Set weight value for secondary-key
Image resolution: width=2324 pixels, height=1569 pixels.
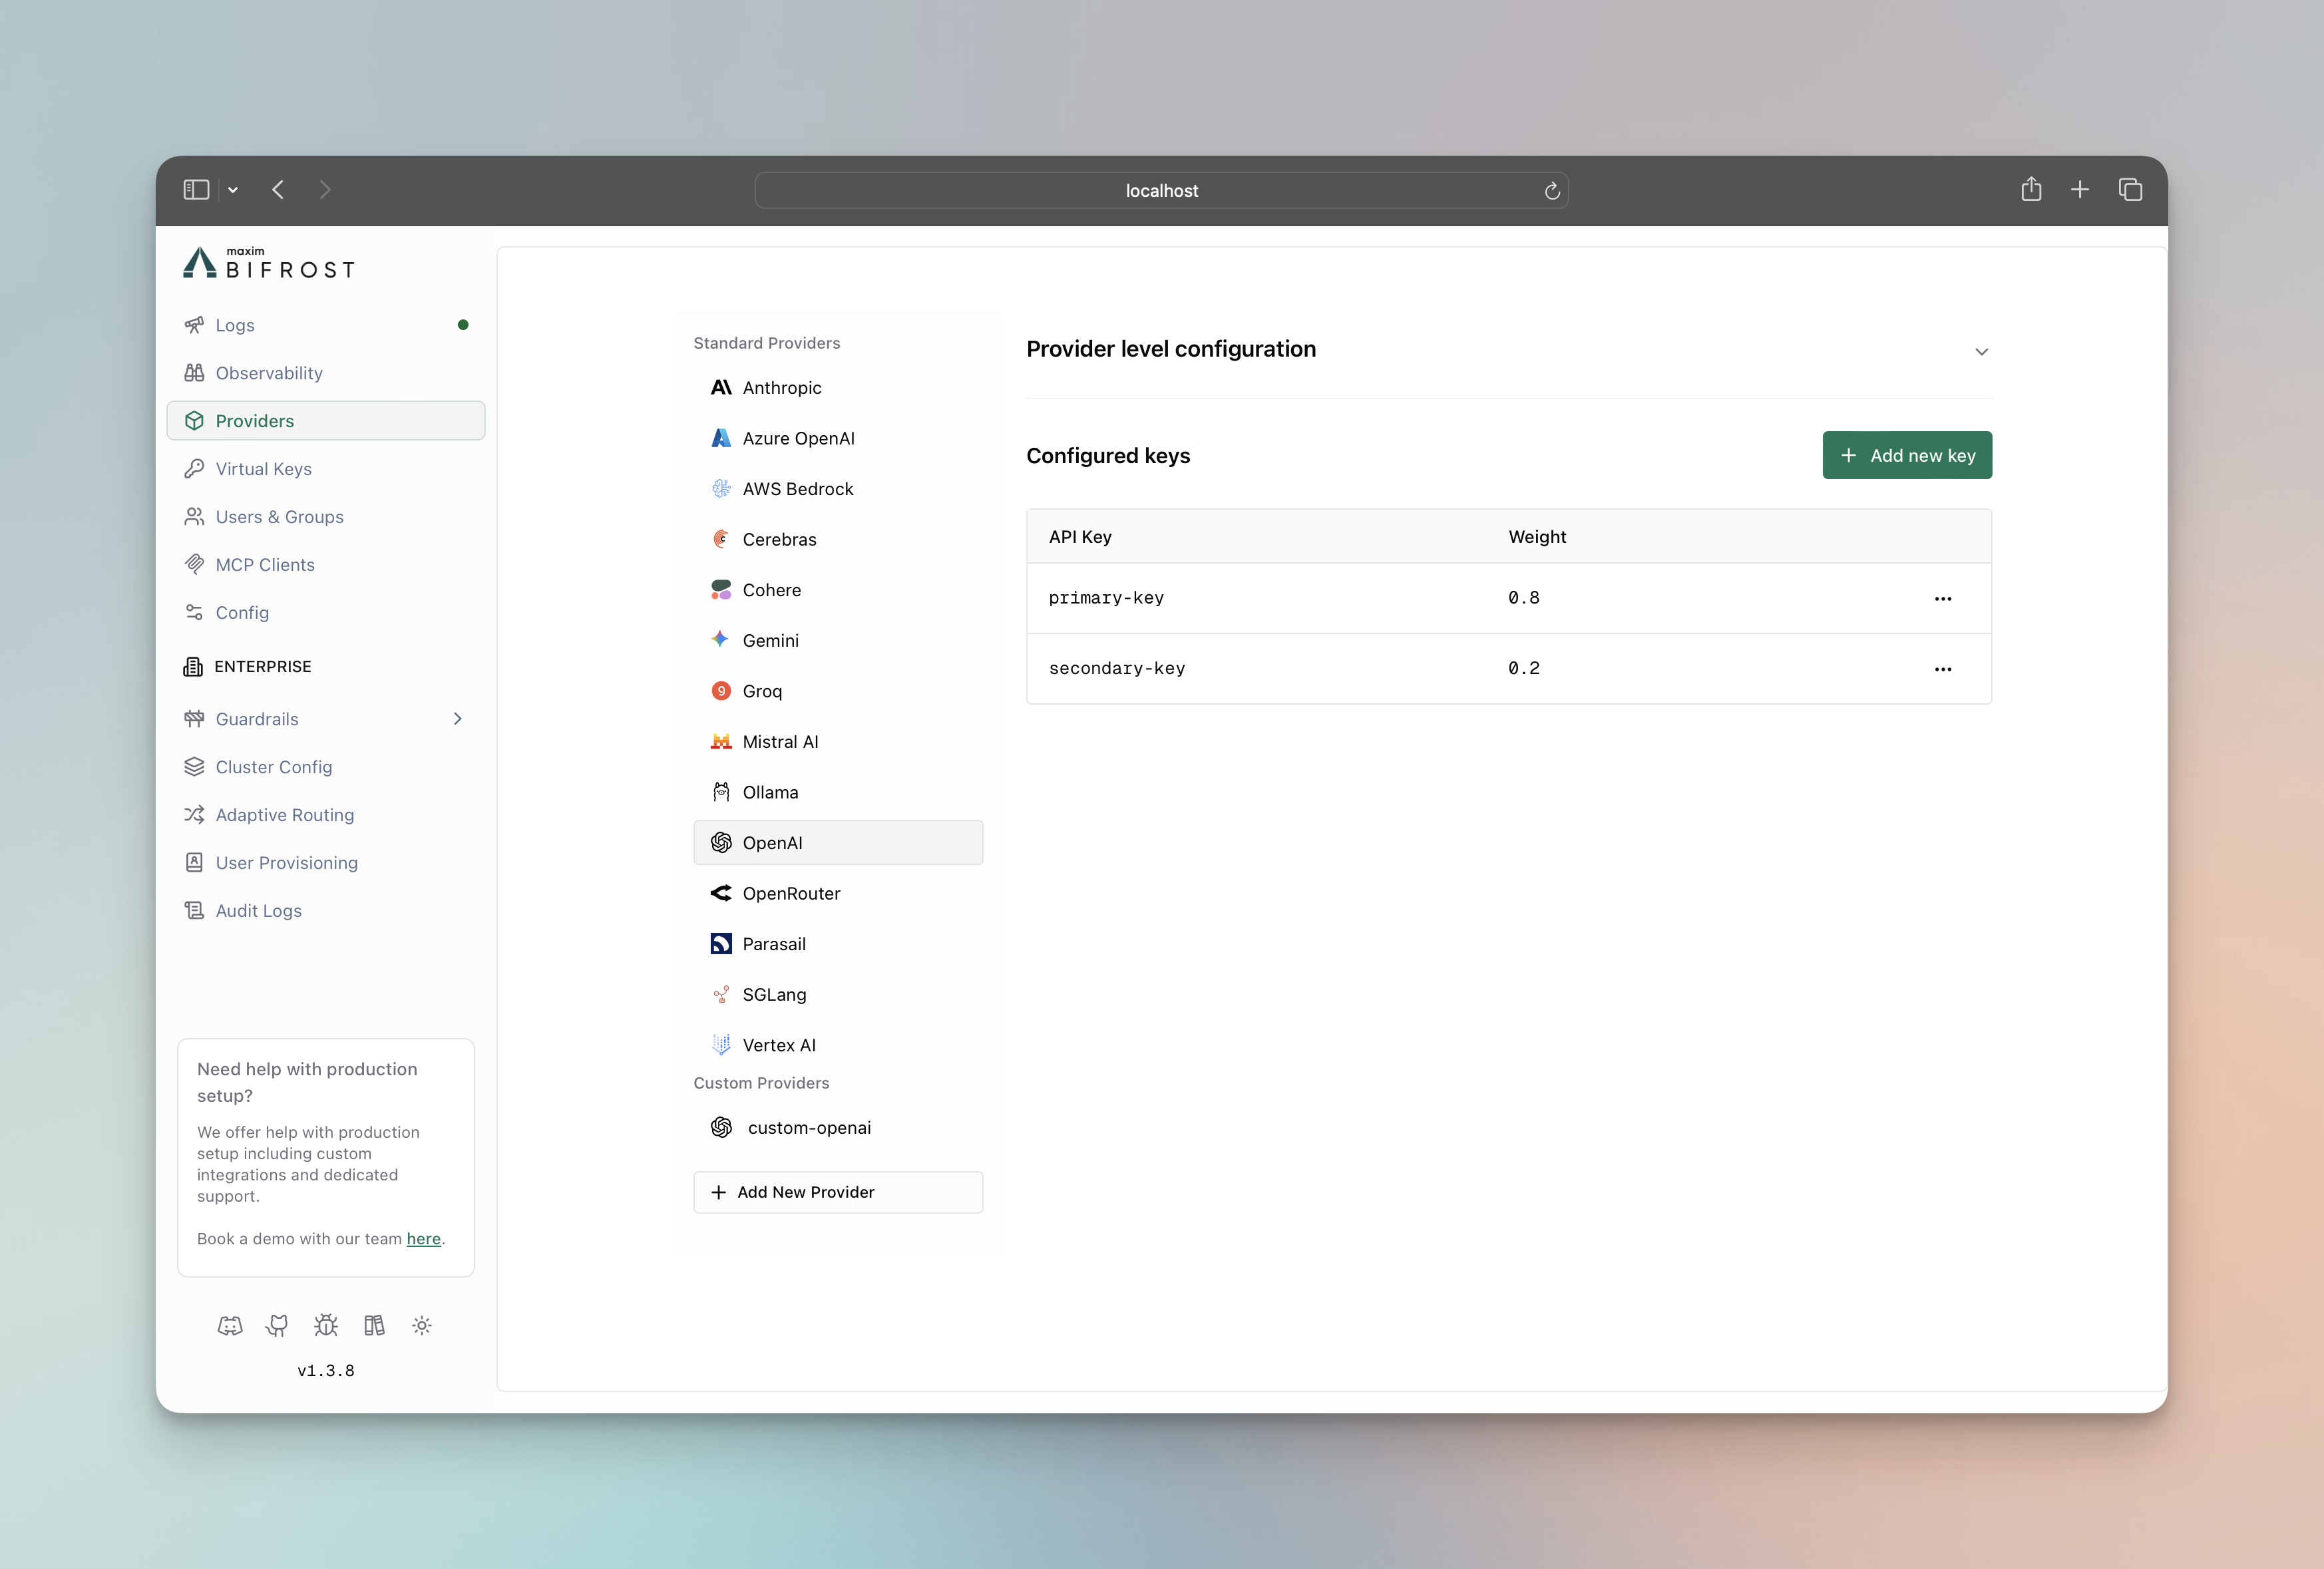[1523, 668]
